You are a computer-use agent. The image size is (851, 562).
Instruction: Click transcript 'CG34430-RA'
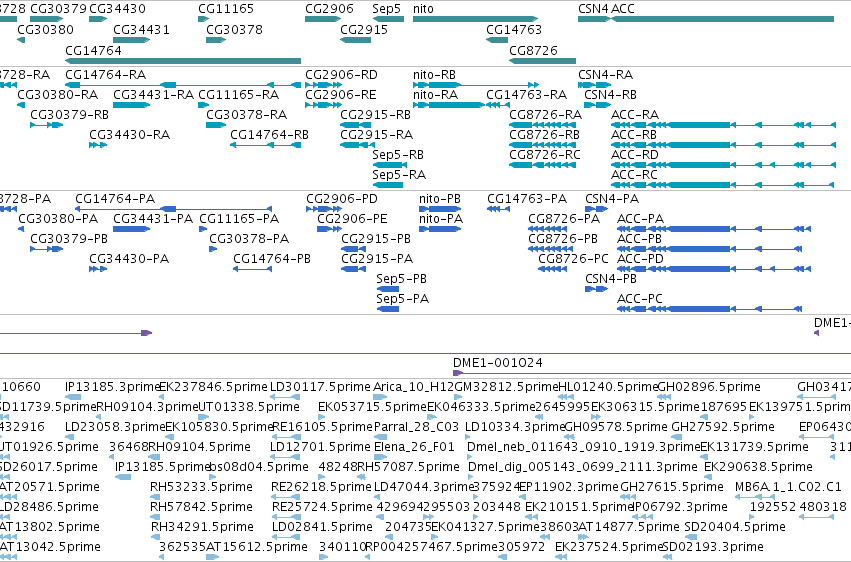[129, 135]
